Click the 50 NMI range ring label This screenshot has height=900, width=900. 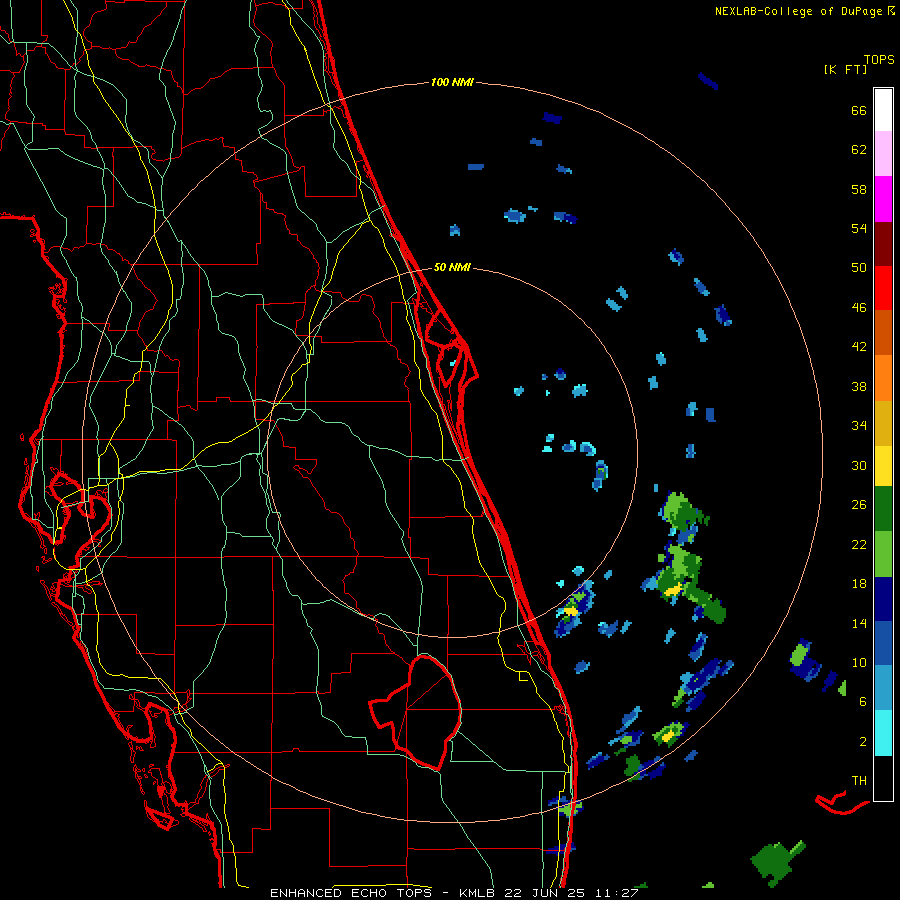click(452, 267)
